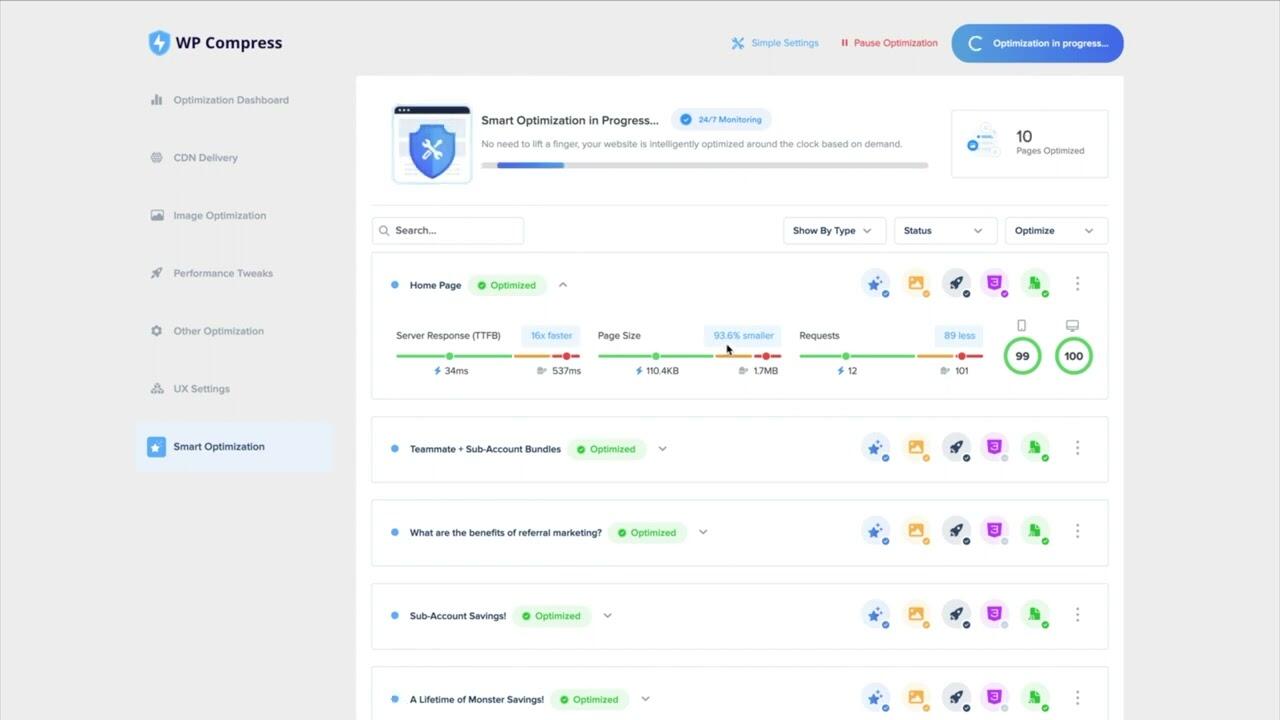Click the WP Compress logo
1280x720 pixels.
tap(215, 42)
